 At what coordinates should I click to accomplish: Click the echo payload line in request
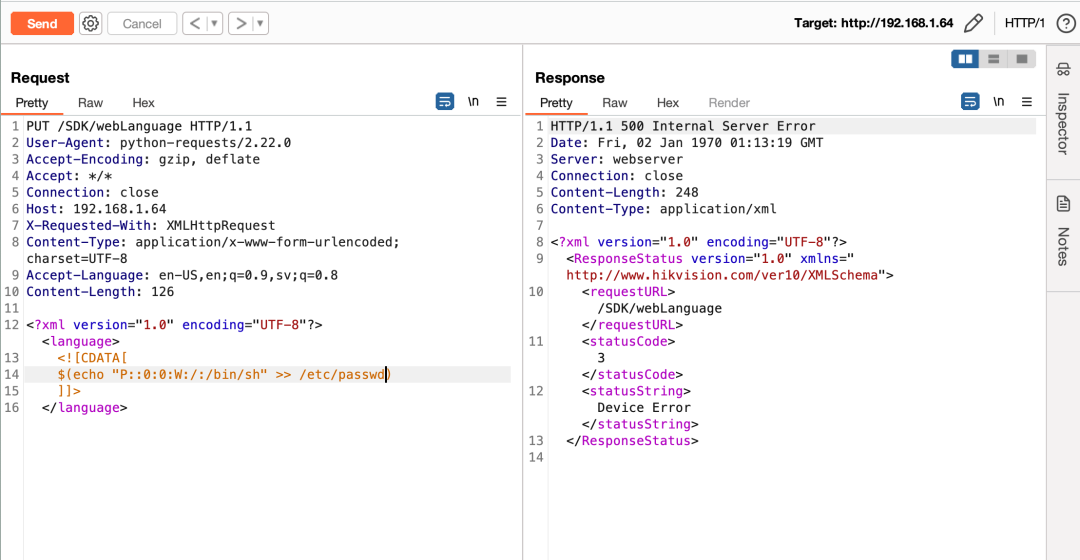224,375
